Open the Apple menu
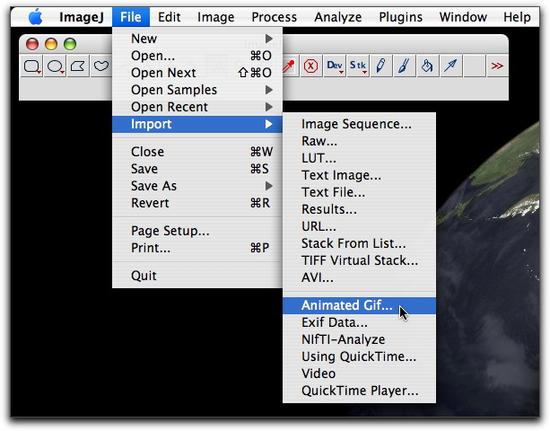The image size is (550, 431). (x=35, y=17)
